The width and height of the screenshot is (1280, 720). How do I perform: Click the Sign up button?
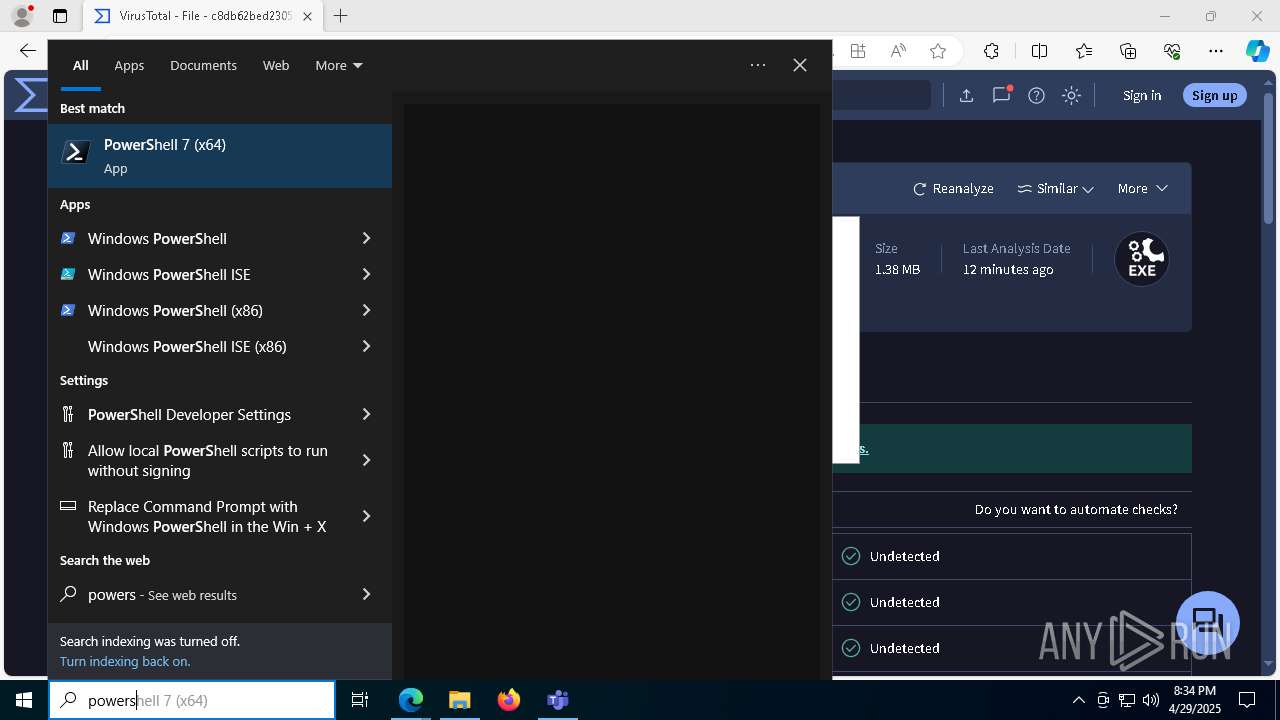tap(1215, 95)
